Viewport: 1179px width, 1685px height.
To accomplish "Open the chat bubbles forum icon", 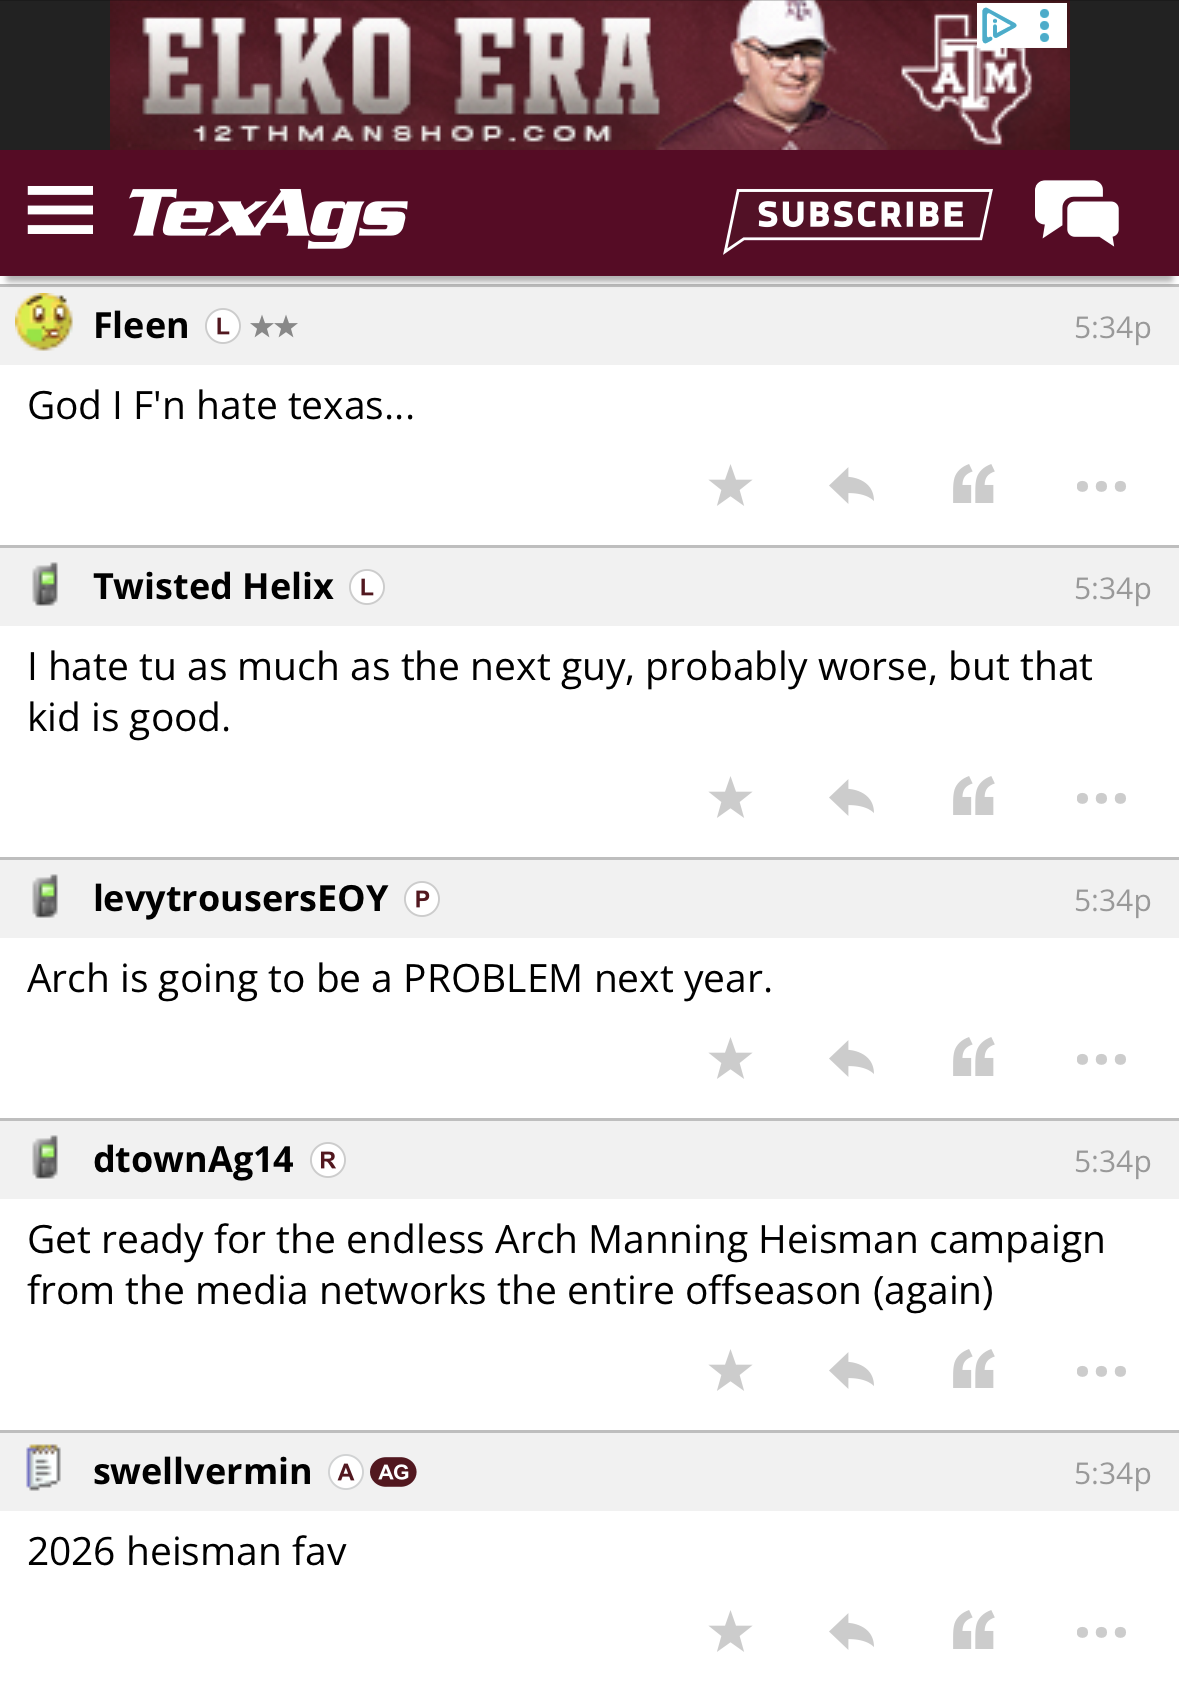I will click(x=1076, y=212).
